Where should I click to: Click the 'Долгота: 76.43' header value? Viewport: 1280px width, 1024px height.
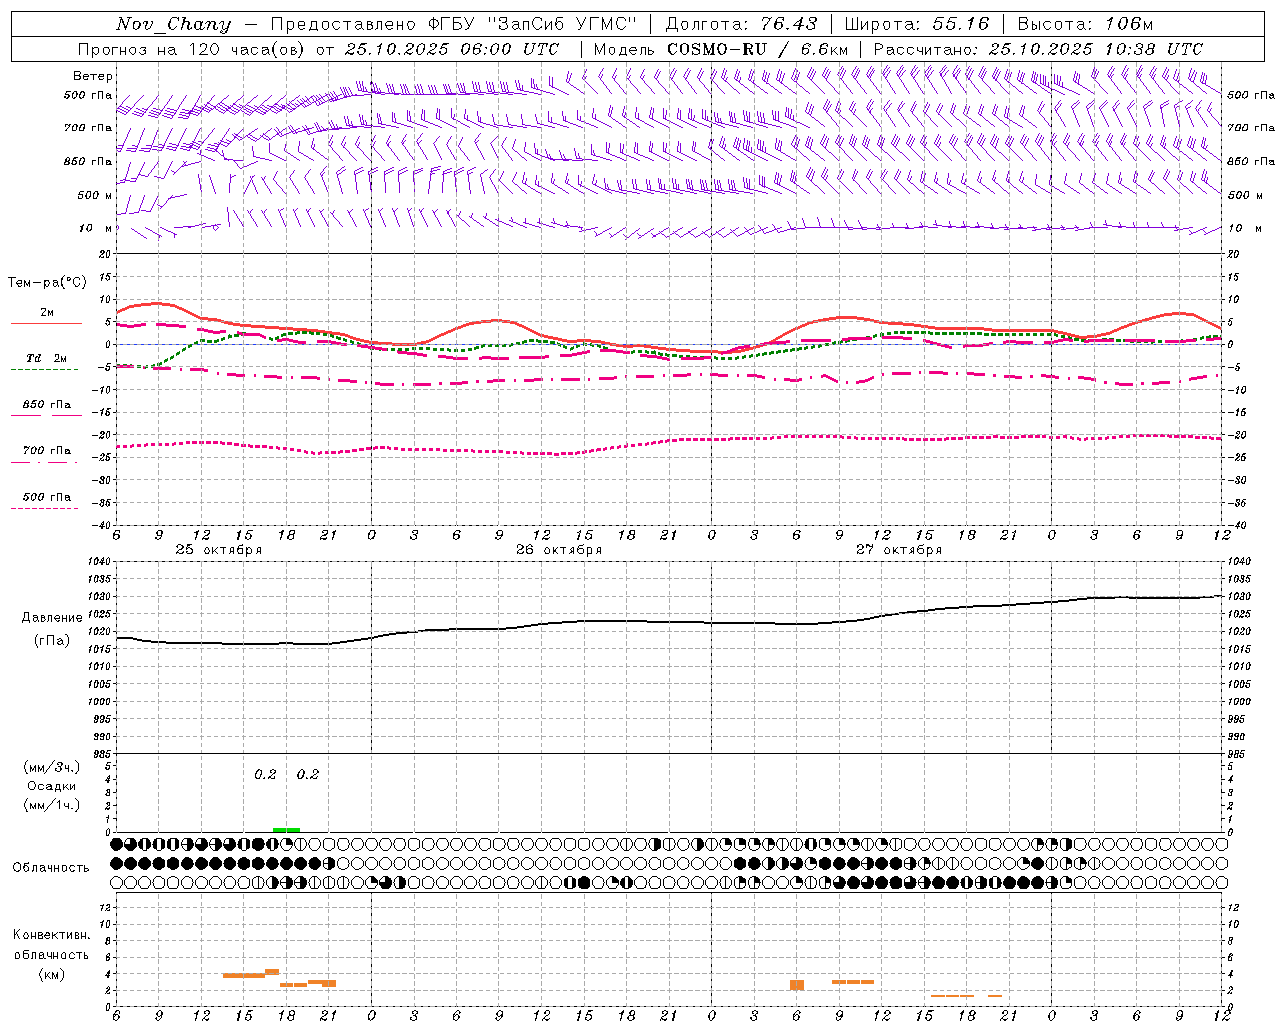tap(741, 24)
